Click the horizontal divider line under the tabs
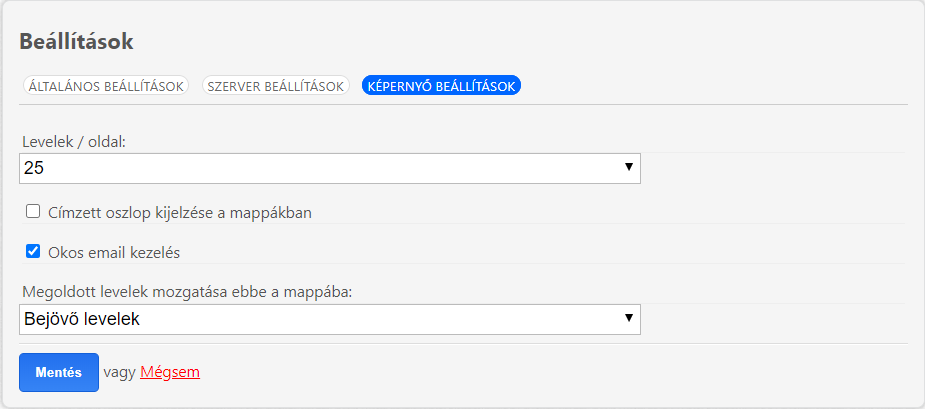925x409 pixels. (463, 104)
